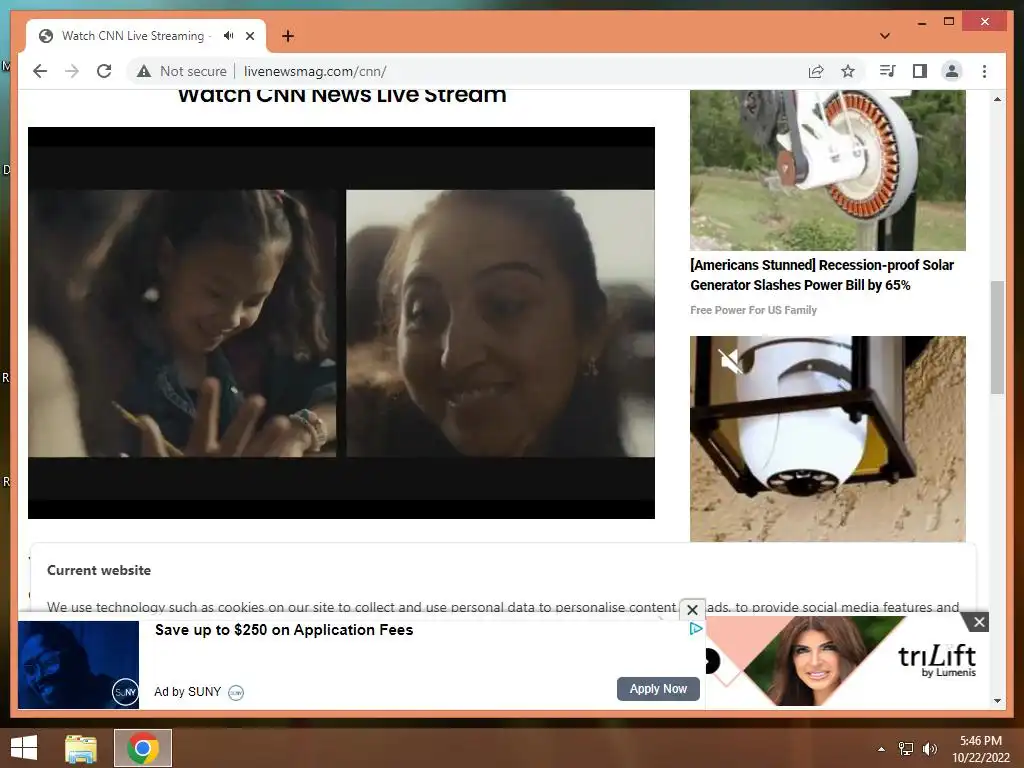Image resolution: width=1024 pixels, height=768 pixels.
Task: Open the SUNY ad thumbnail image
Action: coord(78,665)
